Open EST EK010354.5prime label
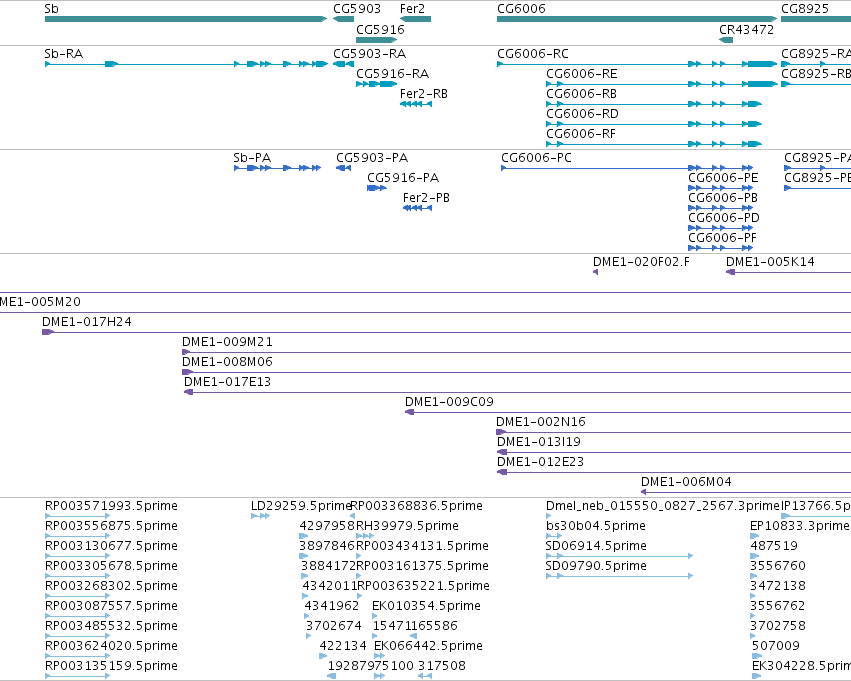The width and height of the screenshot is (851, 681). [x=426, y=607]
